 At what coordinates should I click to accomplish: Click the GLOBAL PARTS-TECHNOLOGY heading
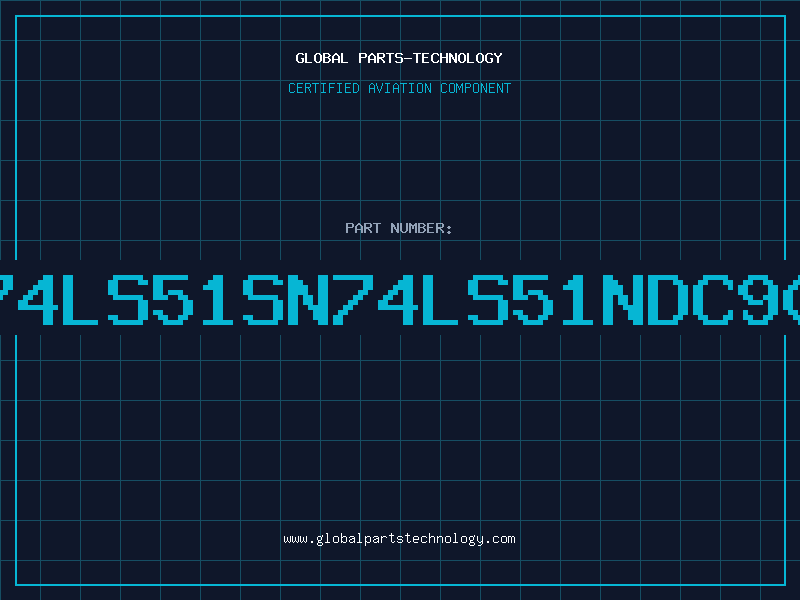[399, 58]
